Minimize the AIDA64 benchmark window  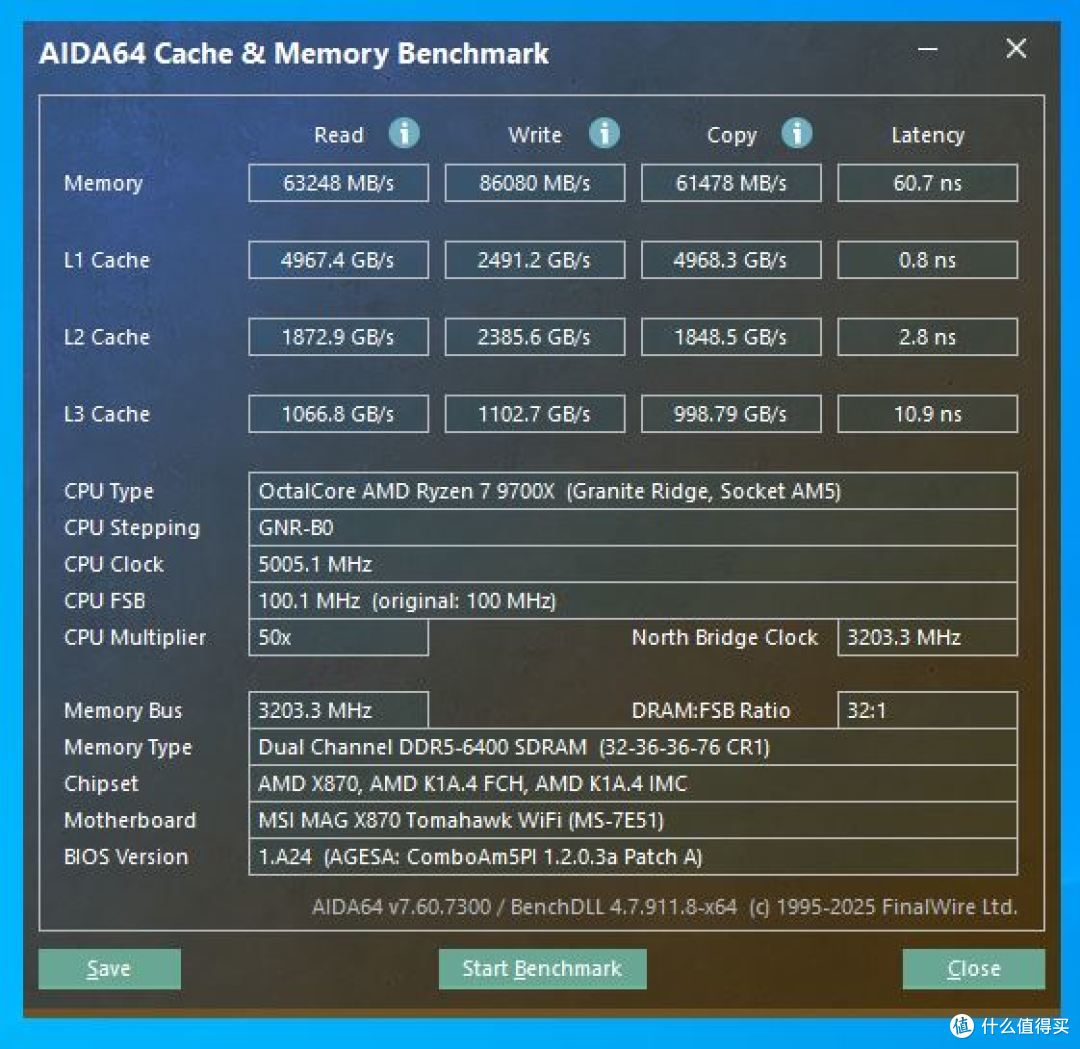pos(928,50)
